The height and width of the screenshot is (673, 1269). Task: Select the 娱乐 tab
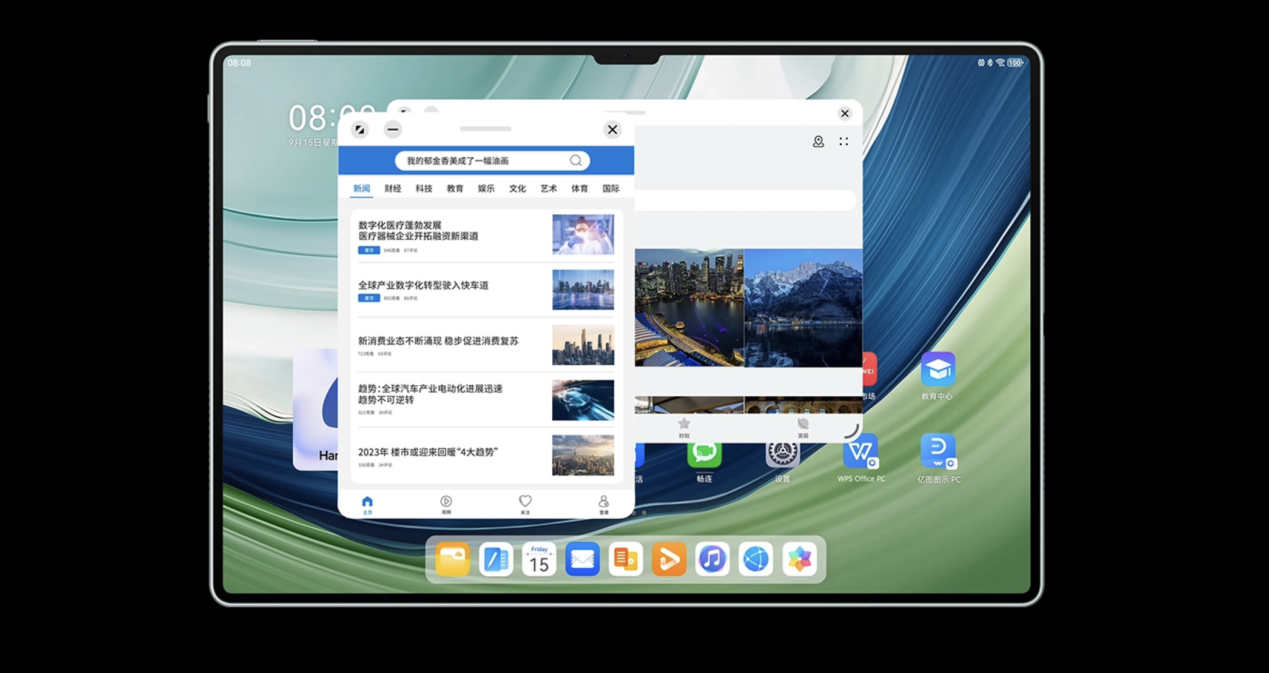(486, 189)
